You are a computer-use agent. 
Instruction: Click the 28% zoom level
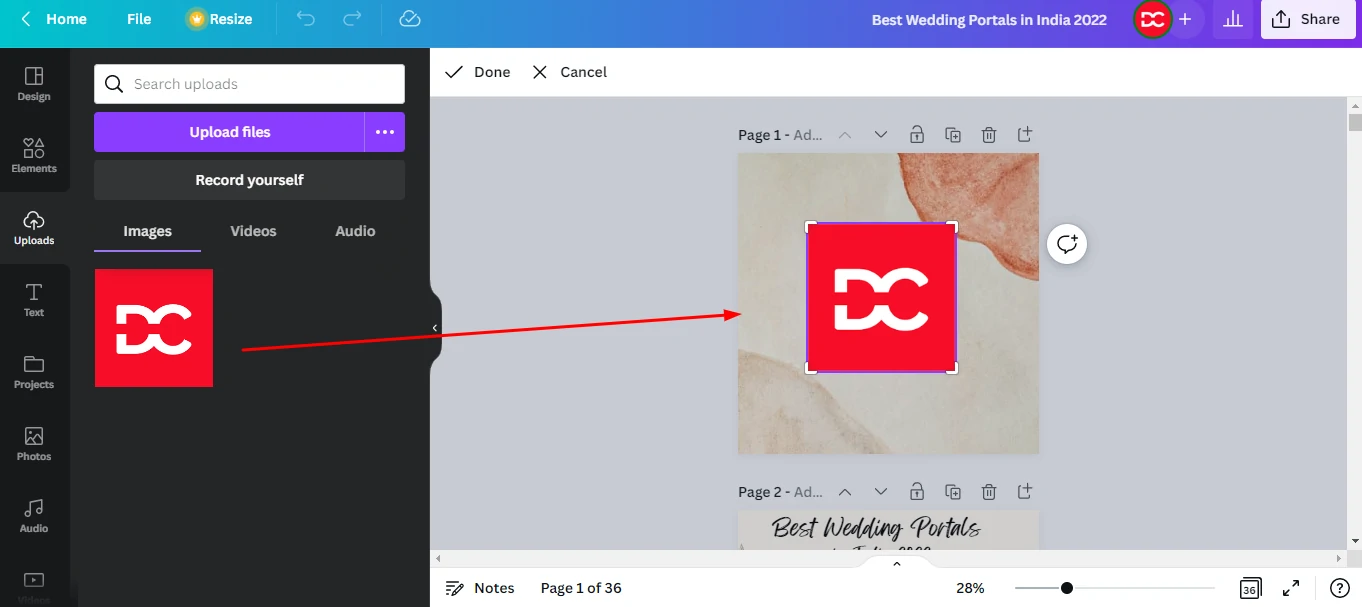click(970, 588)
